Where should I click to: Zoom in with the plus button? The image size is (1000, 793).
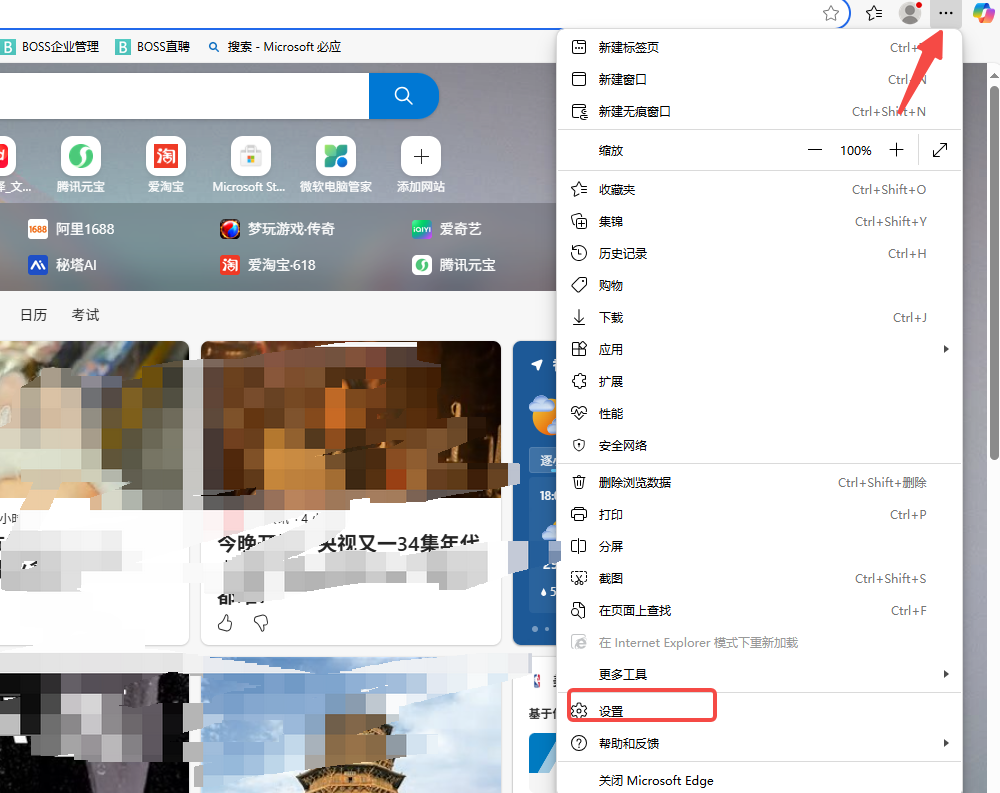pyautogui.click(x=896, y=150)
